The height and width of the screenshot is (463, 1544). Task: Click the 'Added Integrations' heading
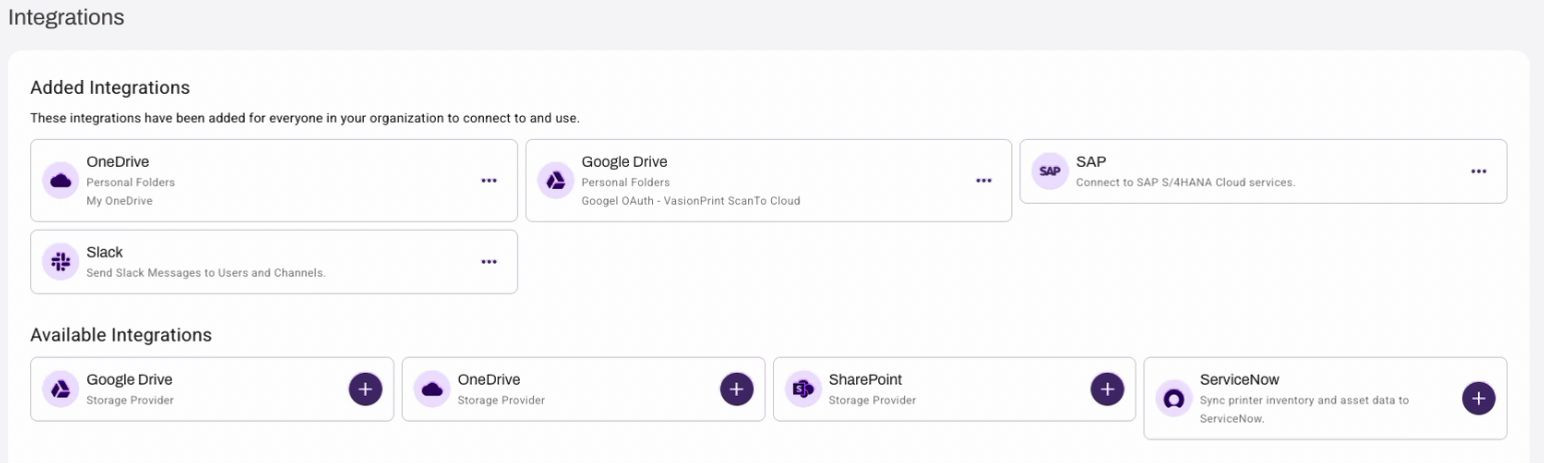pyautogui.click(x=110, y=88)
